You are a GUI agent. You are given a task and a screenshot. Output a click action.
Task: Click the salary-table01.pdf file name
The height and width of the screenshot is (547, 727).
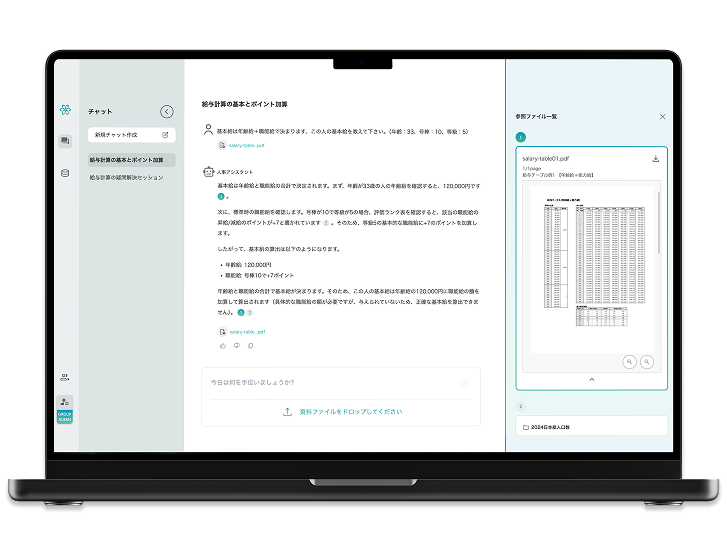pyautogui.click(x=546, y=159)
